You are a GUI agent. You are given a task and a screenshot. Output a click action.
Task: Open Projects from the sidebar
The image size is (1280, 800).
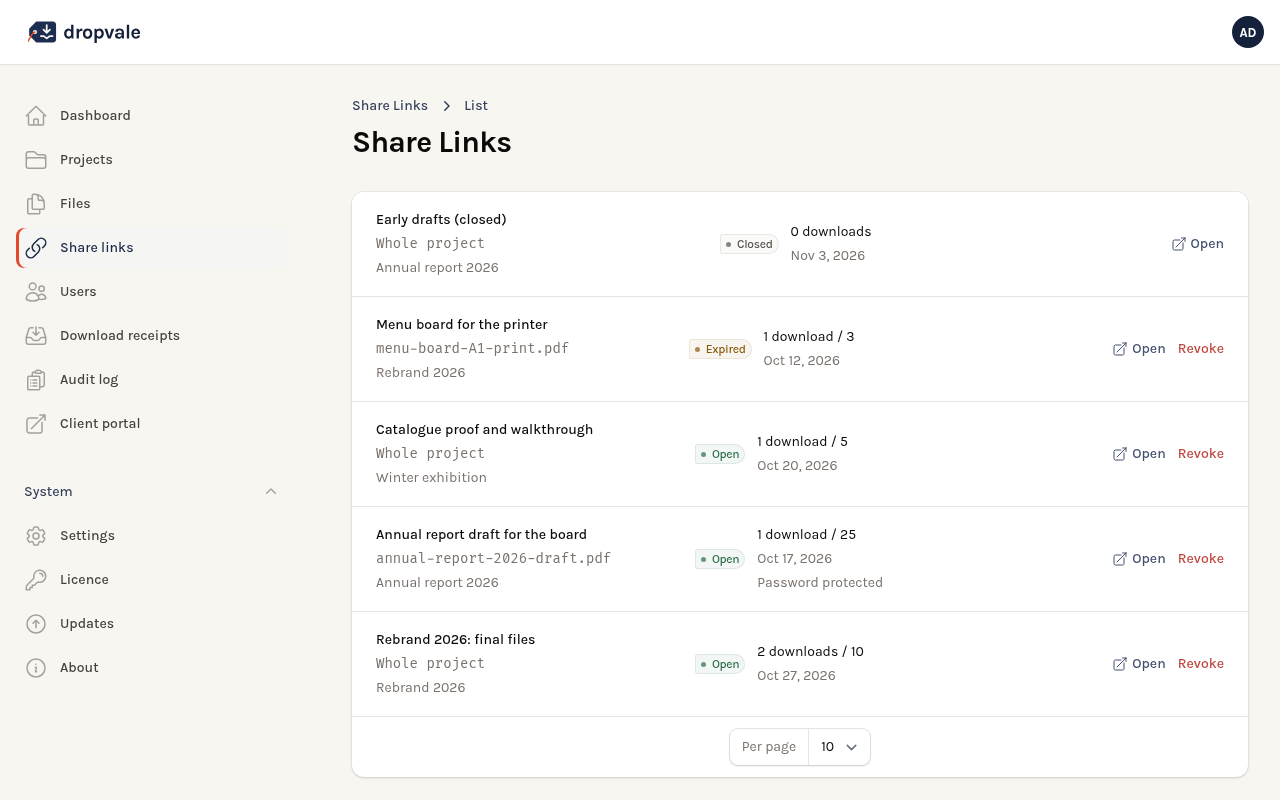pyautogui.click(x=152, y=160)
